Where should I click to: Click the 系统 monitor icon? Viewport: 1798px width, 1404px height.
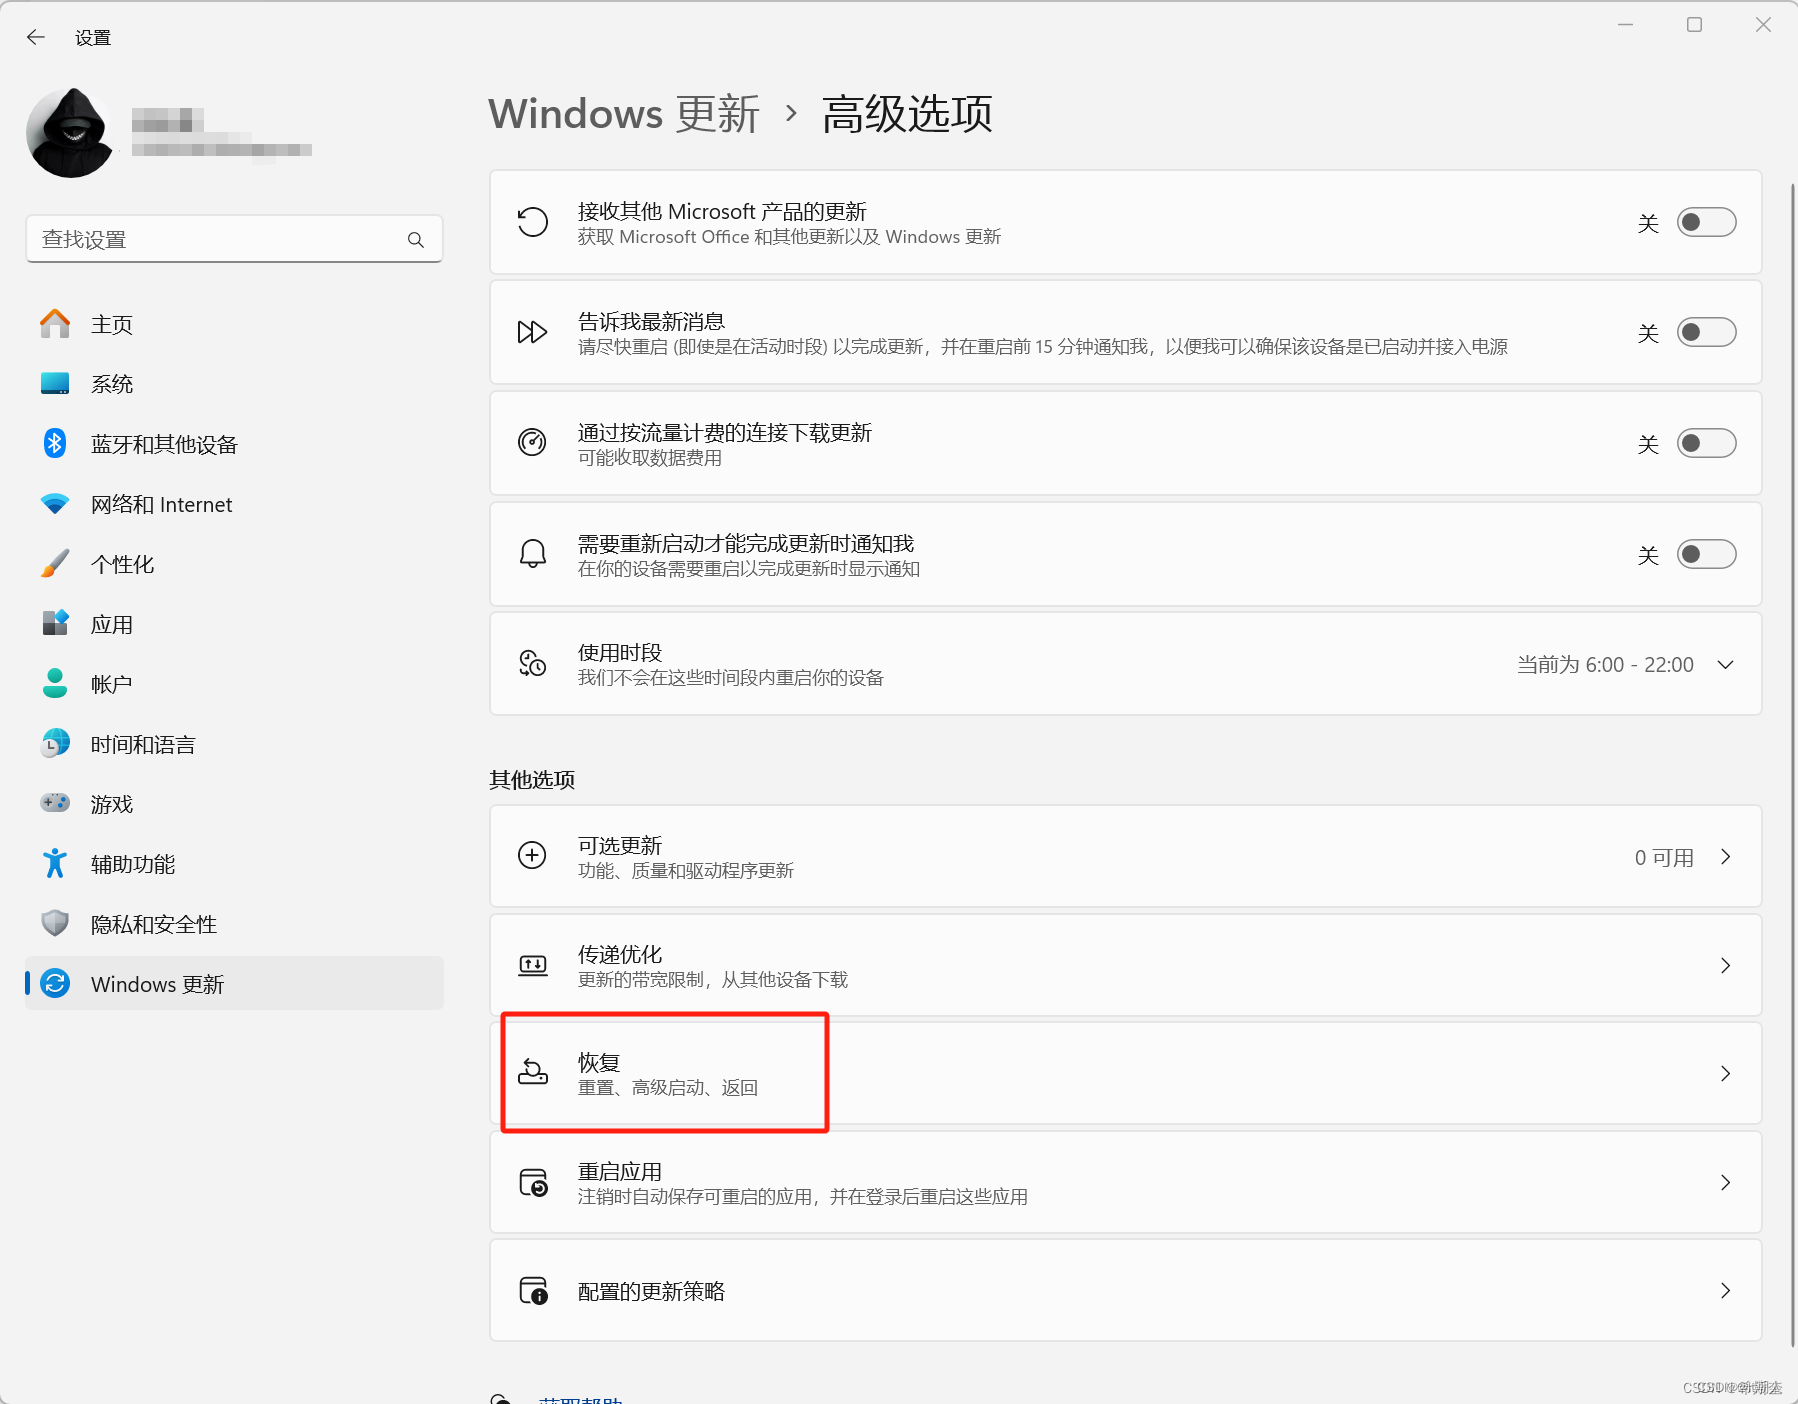click(55, 384)
